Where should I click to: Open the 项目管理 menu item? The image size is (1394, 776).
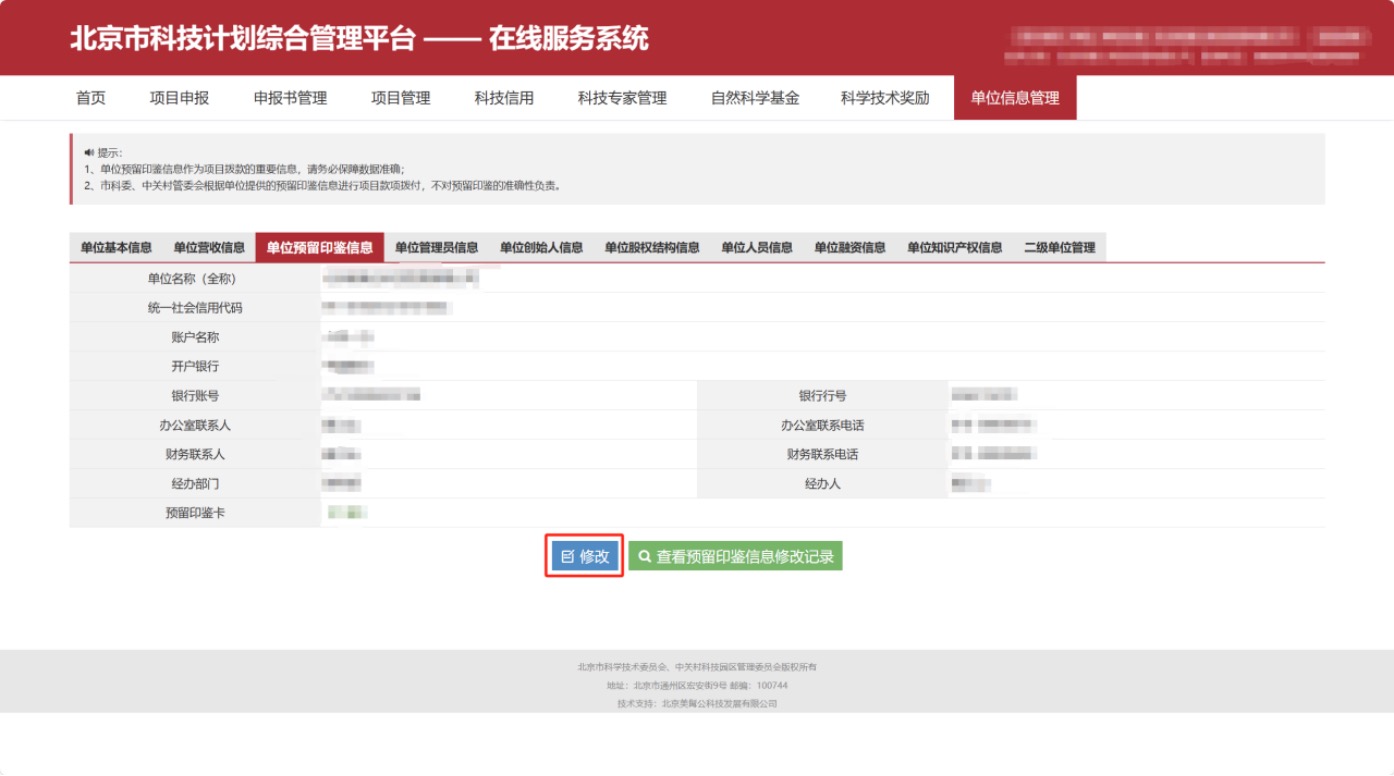pyautogui.click(x=401, y=98)
